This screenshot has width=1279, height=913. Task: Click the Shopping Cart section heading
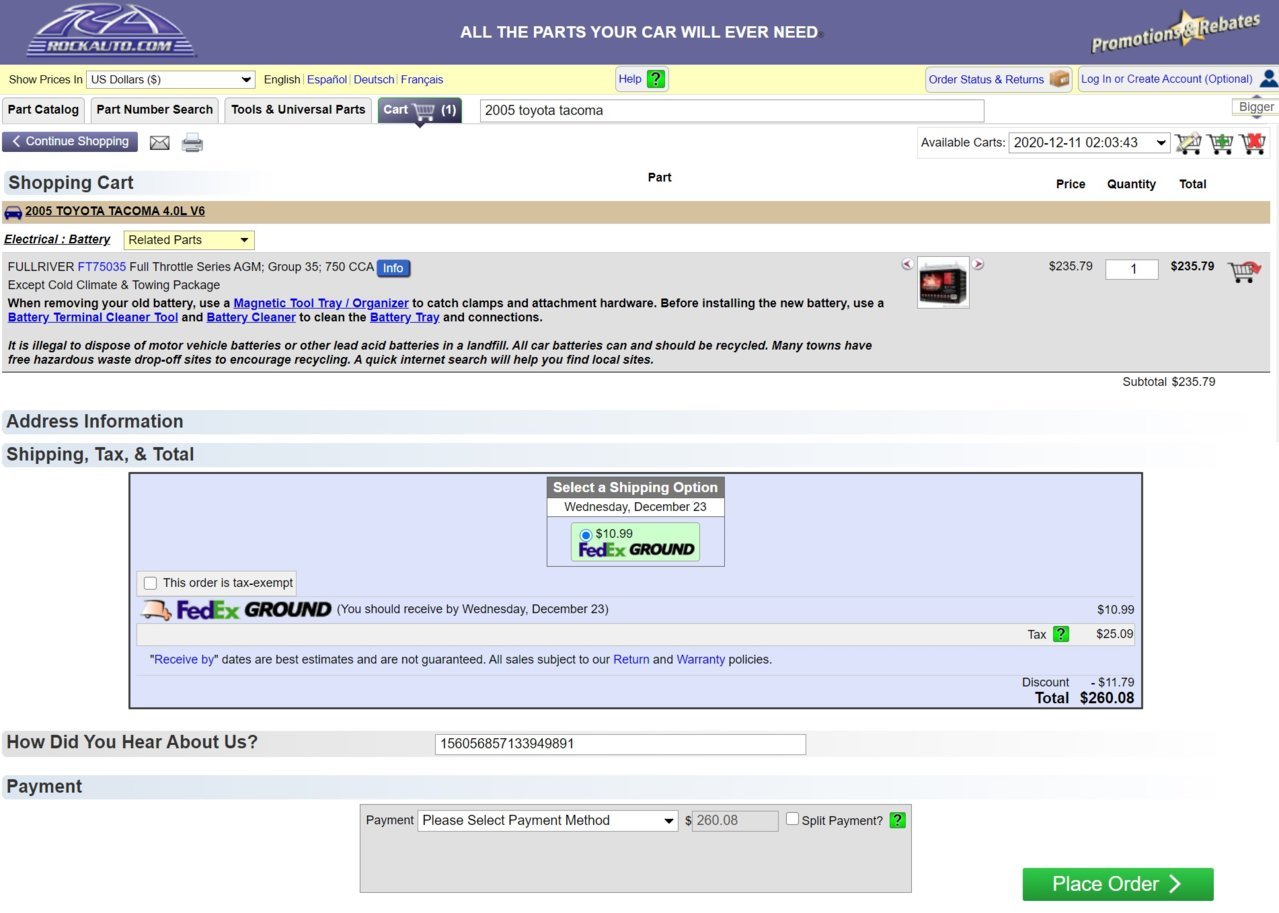tap(71, 183)
